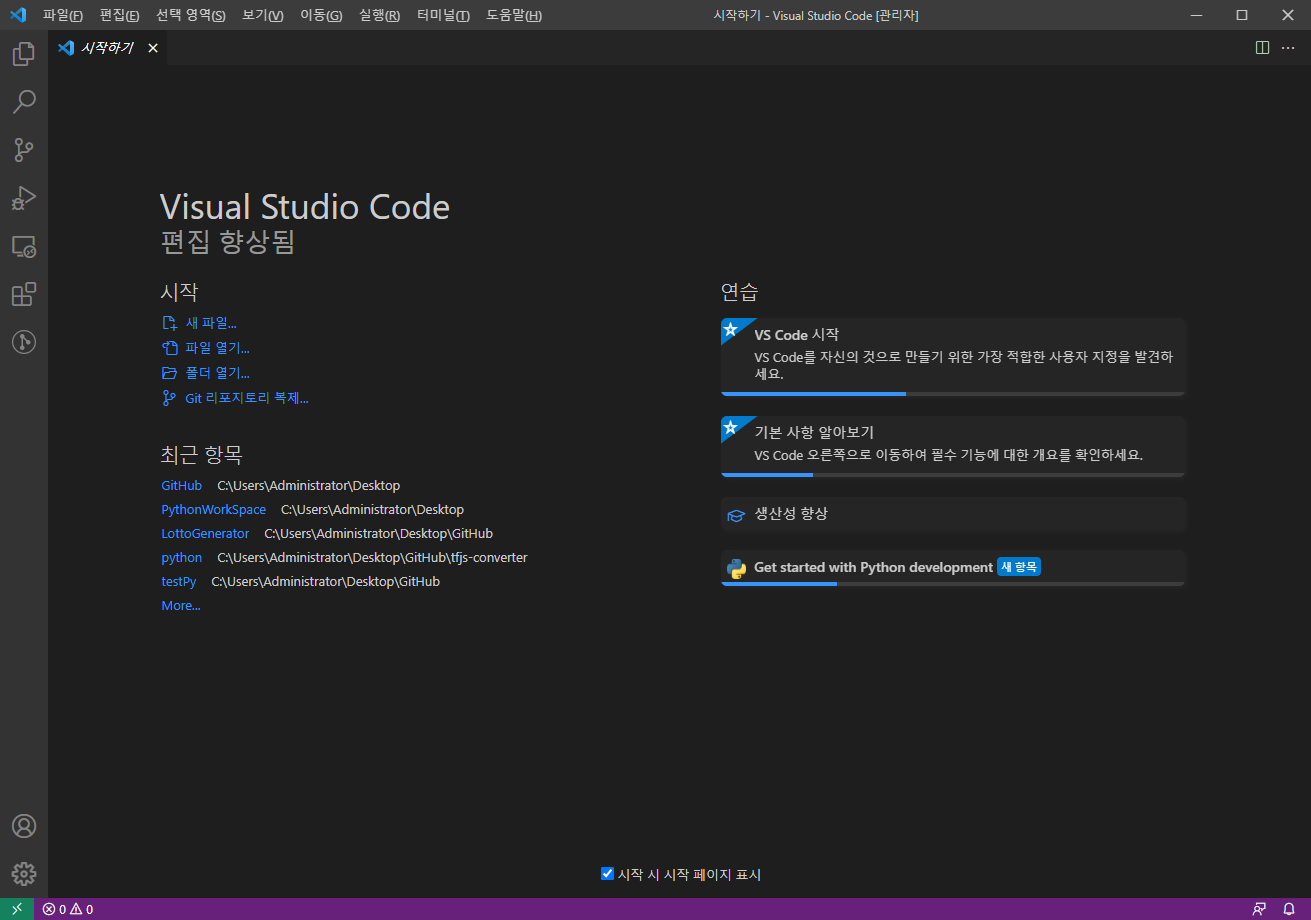Open the VS Code 시작 walkthrough card
This screenshot has height=920, width=1311.
pos(953,357)
